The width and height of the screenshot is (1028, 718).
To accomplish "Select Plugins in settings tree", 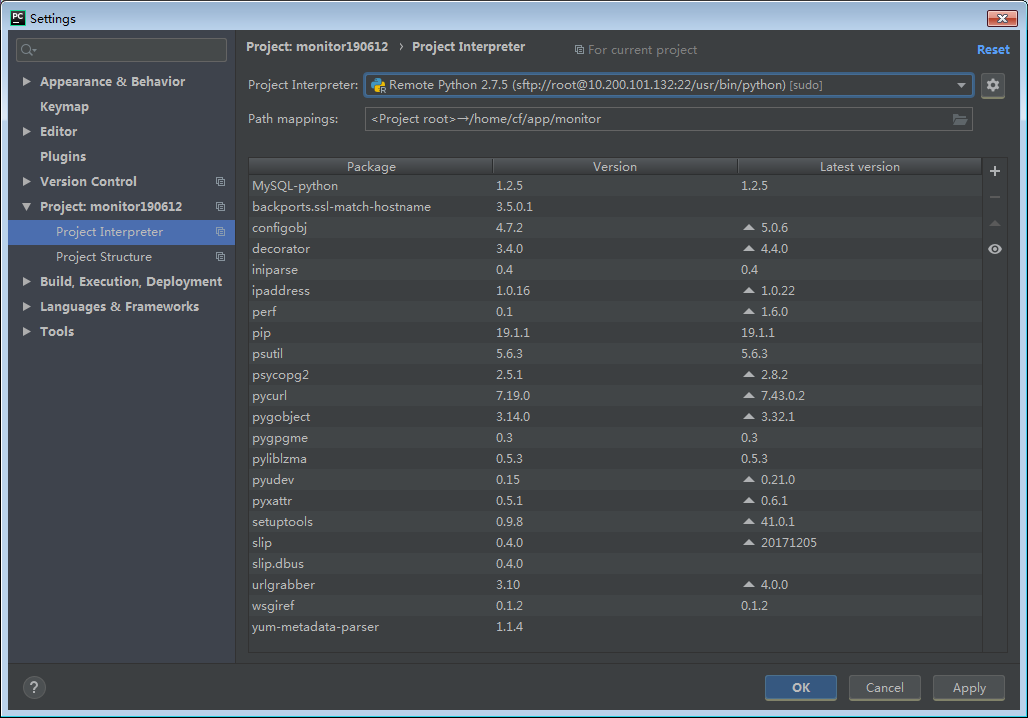I will pyautogui.click(x=63, y=157).
